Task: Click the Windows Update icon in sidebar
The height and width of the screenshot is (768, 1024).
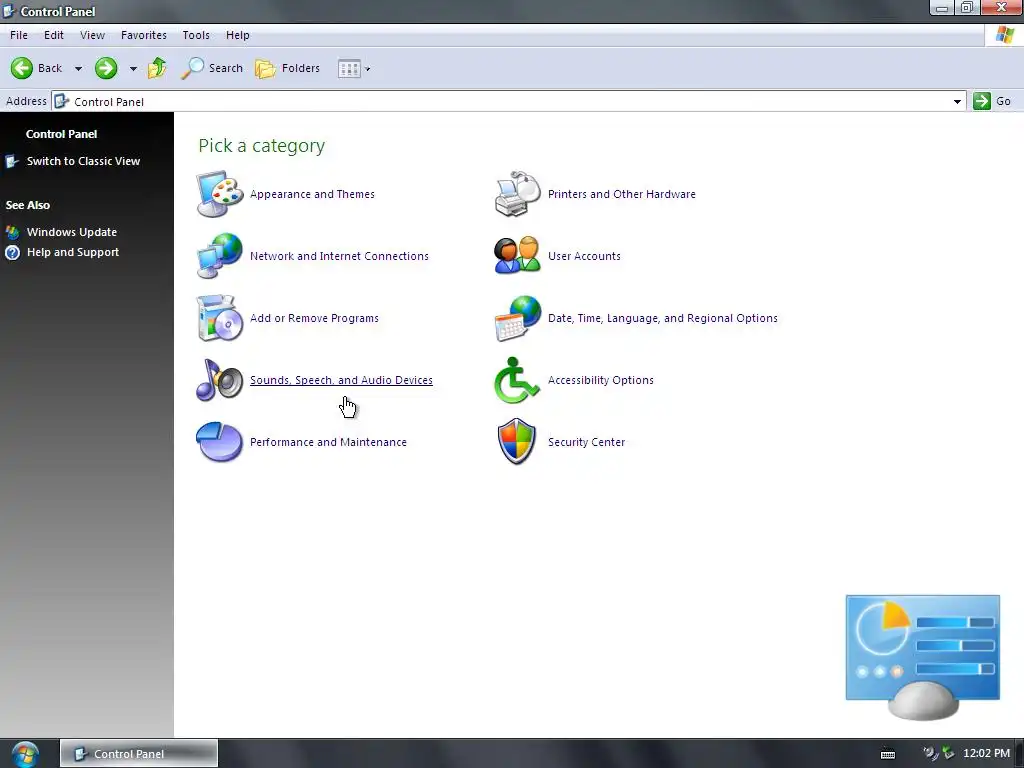Action: (x=12, y=232)
